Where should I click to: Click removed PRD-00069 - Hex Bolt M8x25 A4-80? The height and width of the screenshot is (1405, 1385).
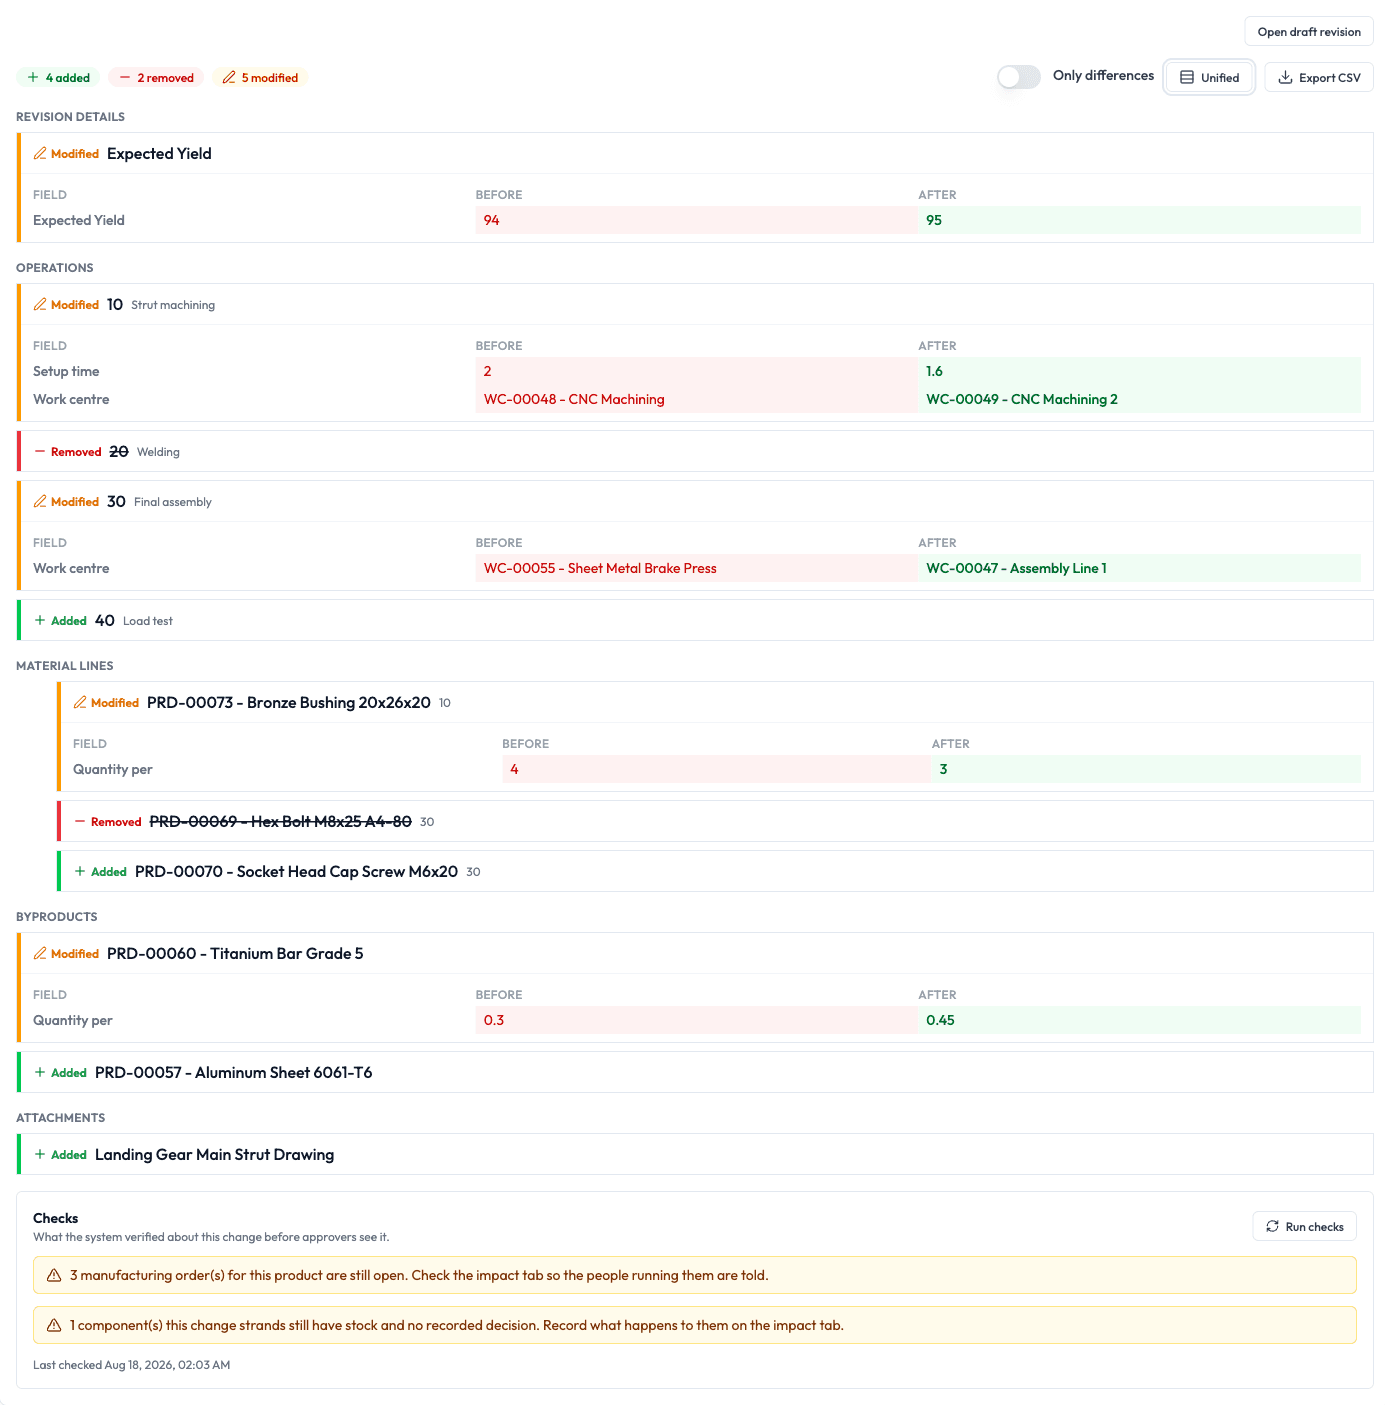pos(280,821)
